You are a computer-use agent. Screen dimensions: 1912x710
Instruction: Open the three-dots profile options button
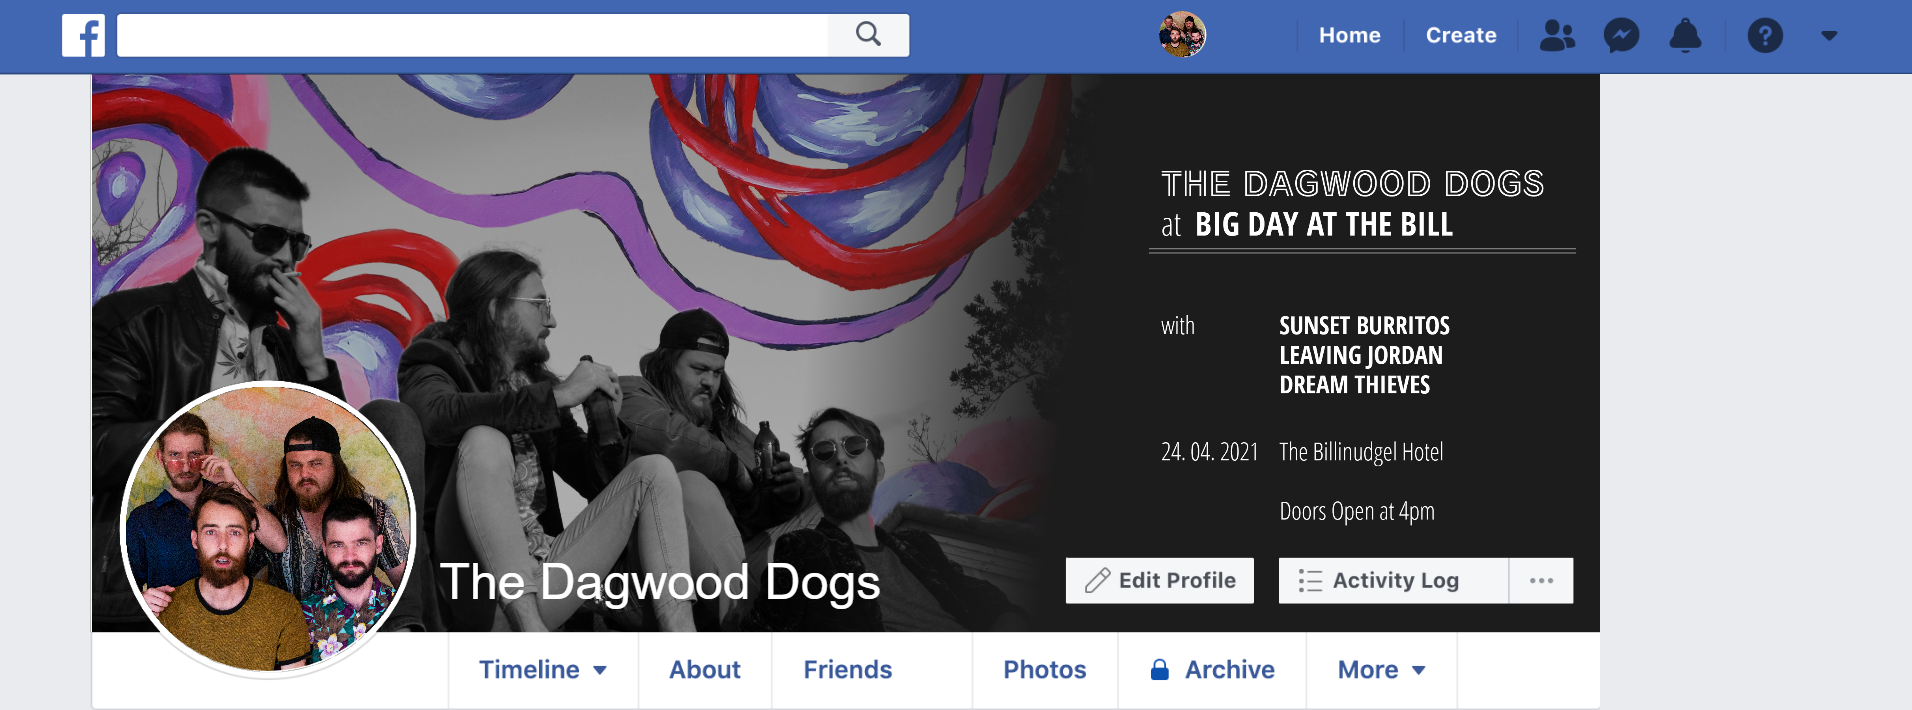[1541, 580]
